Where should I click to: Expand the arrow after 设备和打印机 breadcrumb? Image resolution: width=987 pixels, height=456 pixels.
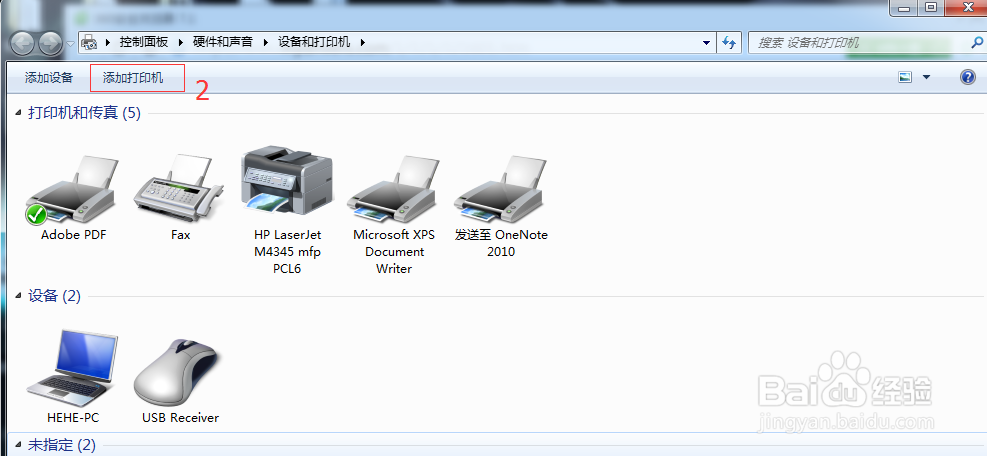point(362,43)
